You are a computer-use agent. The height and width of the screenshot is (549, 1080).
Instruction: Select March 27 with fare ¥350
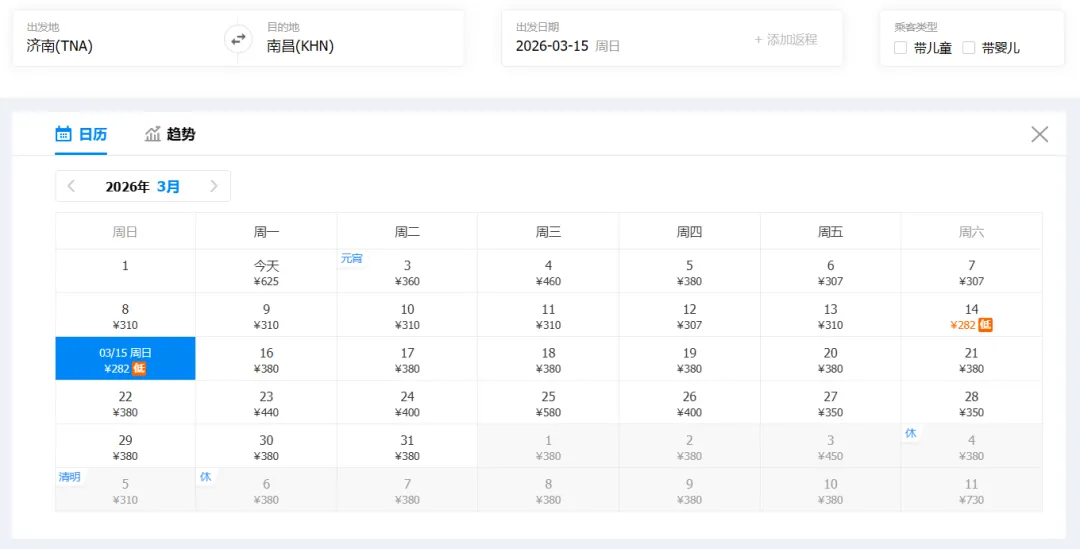pyautogui.click(x=831, y=402)
